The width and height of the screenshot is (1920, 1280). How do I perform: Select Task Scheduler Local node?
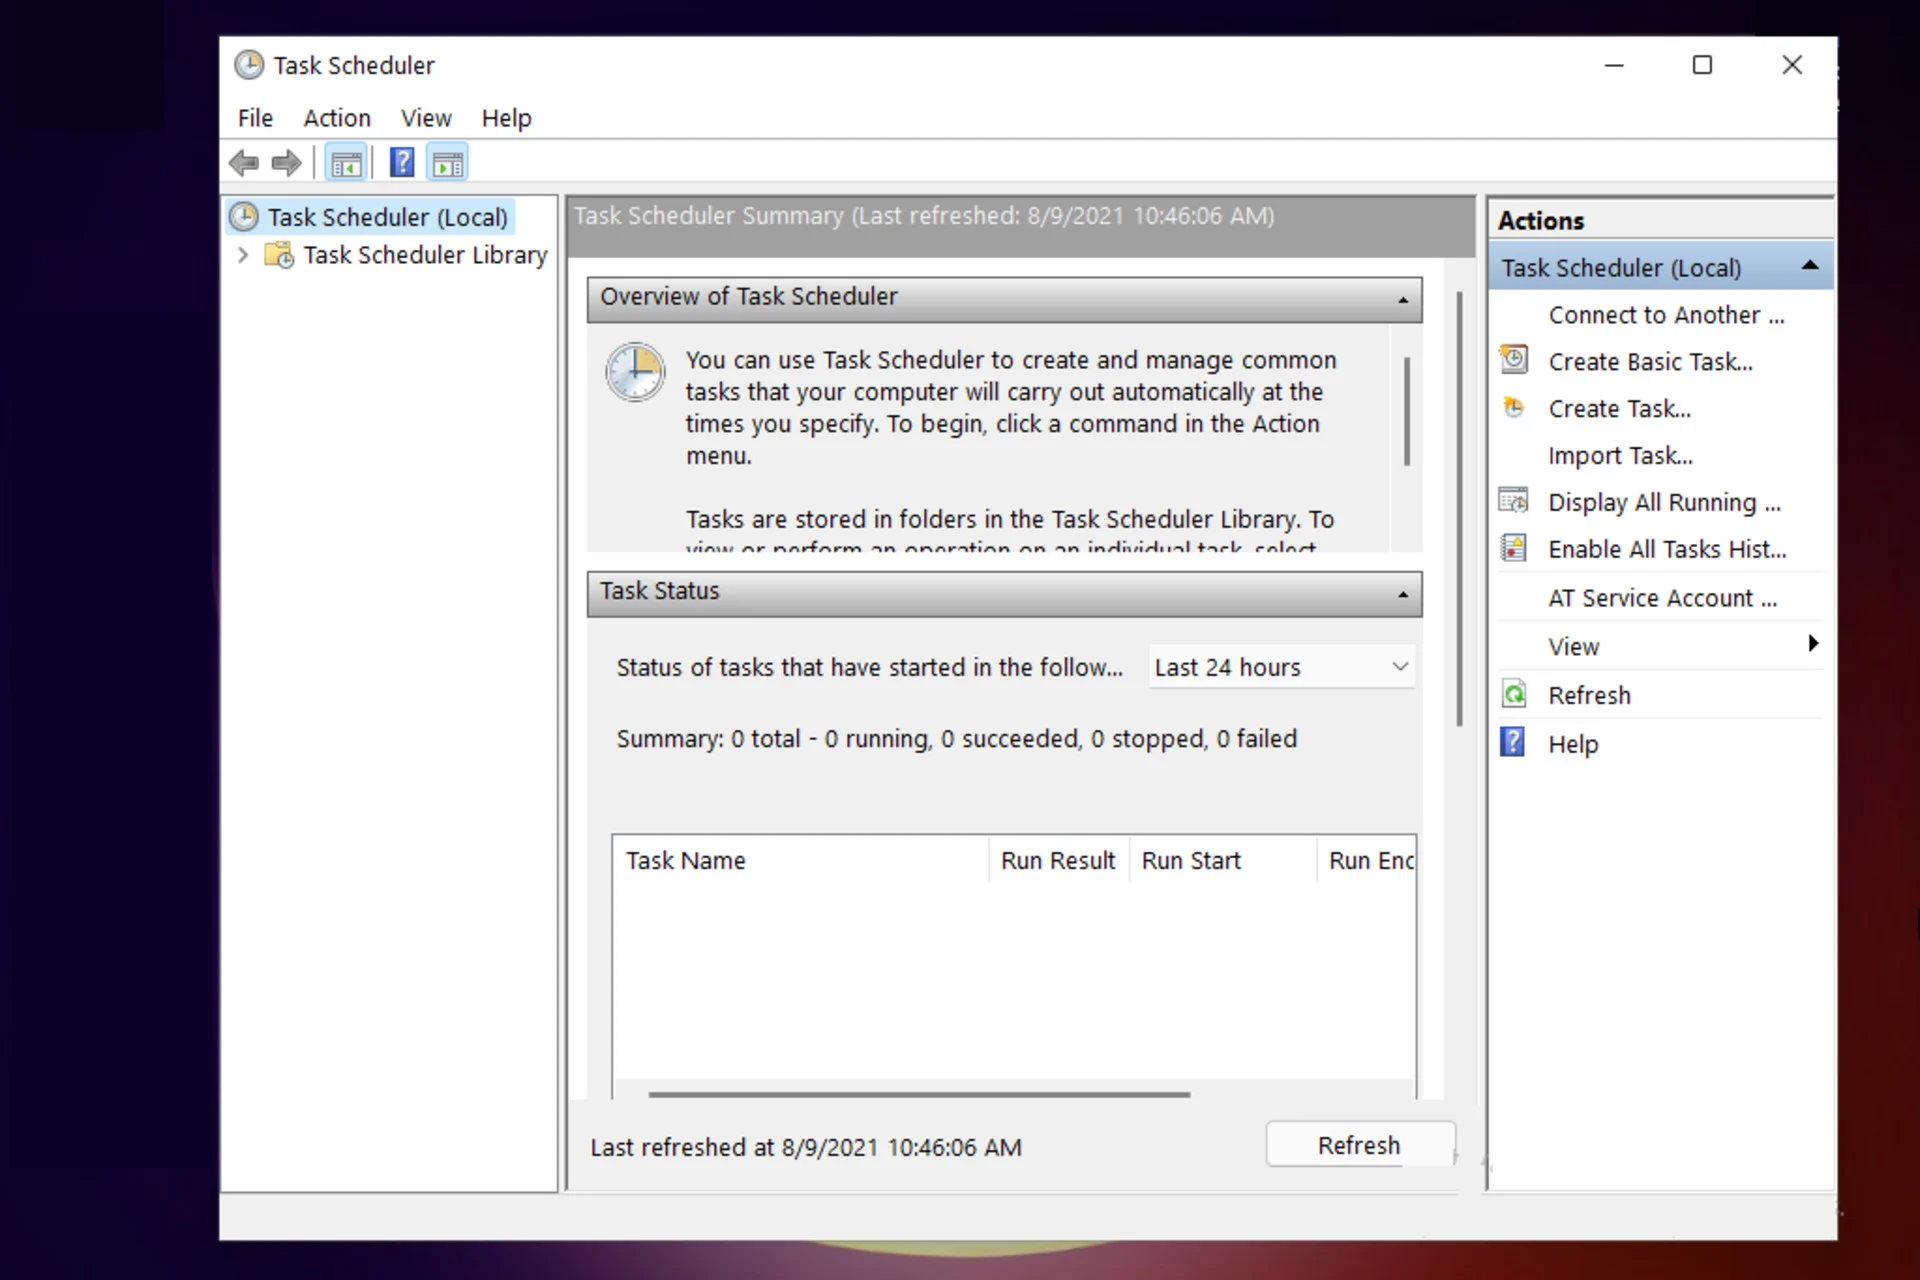coord(387,216)
